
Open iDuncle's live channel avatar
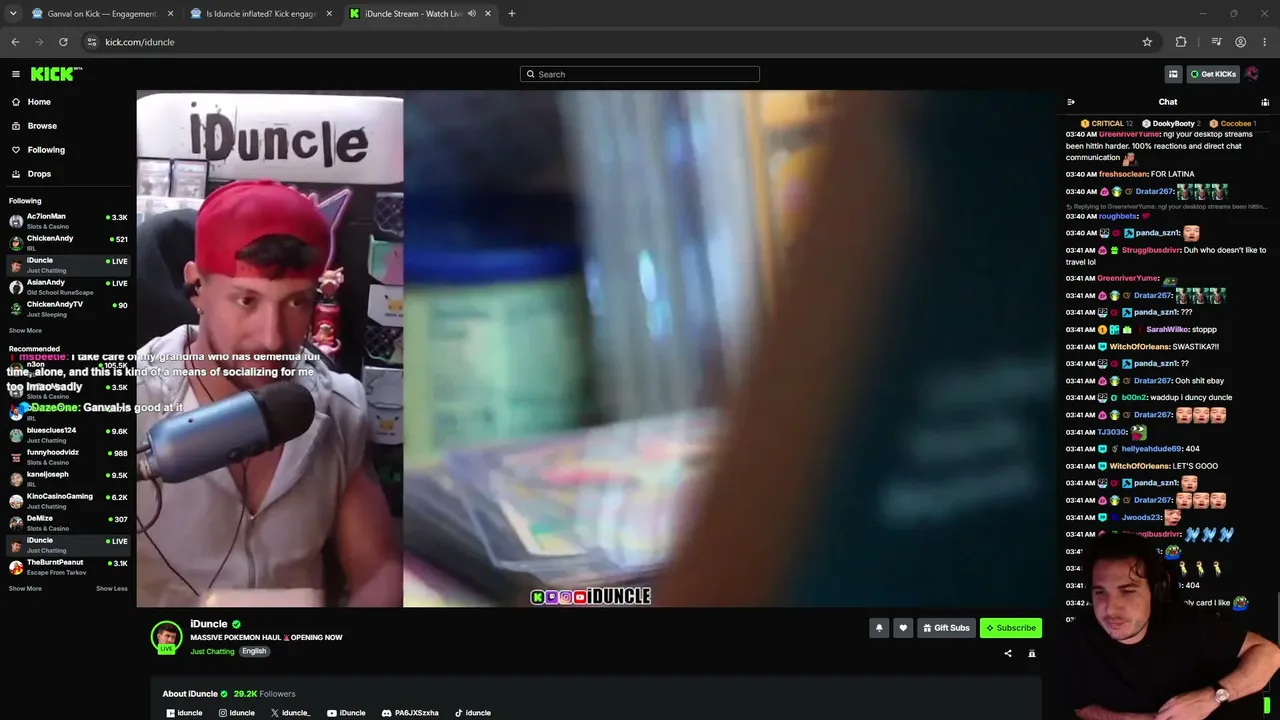coord(166,637)
